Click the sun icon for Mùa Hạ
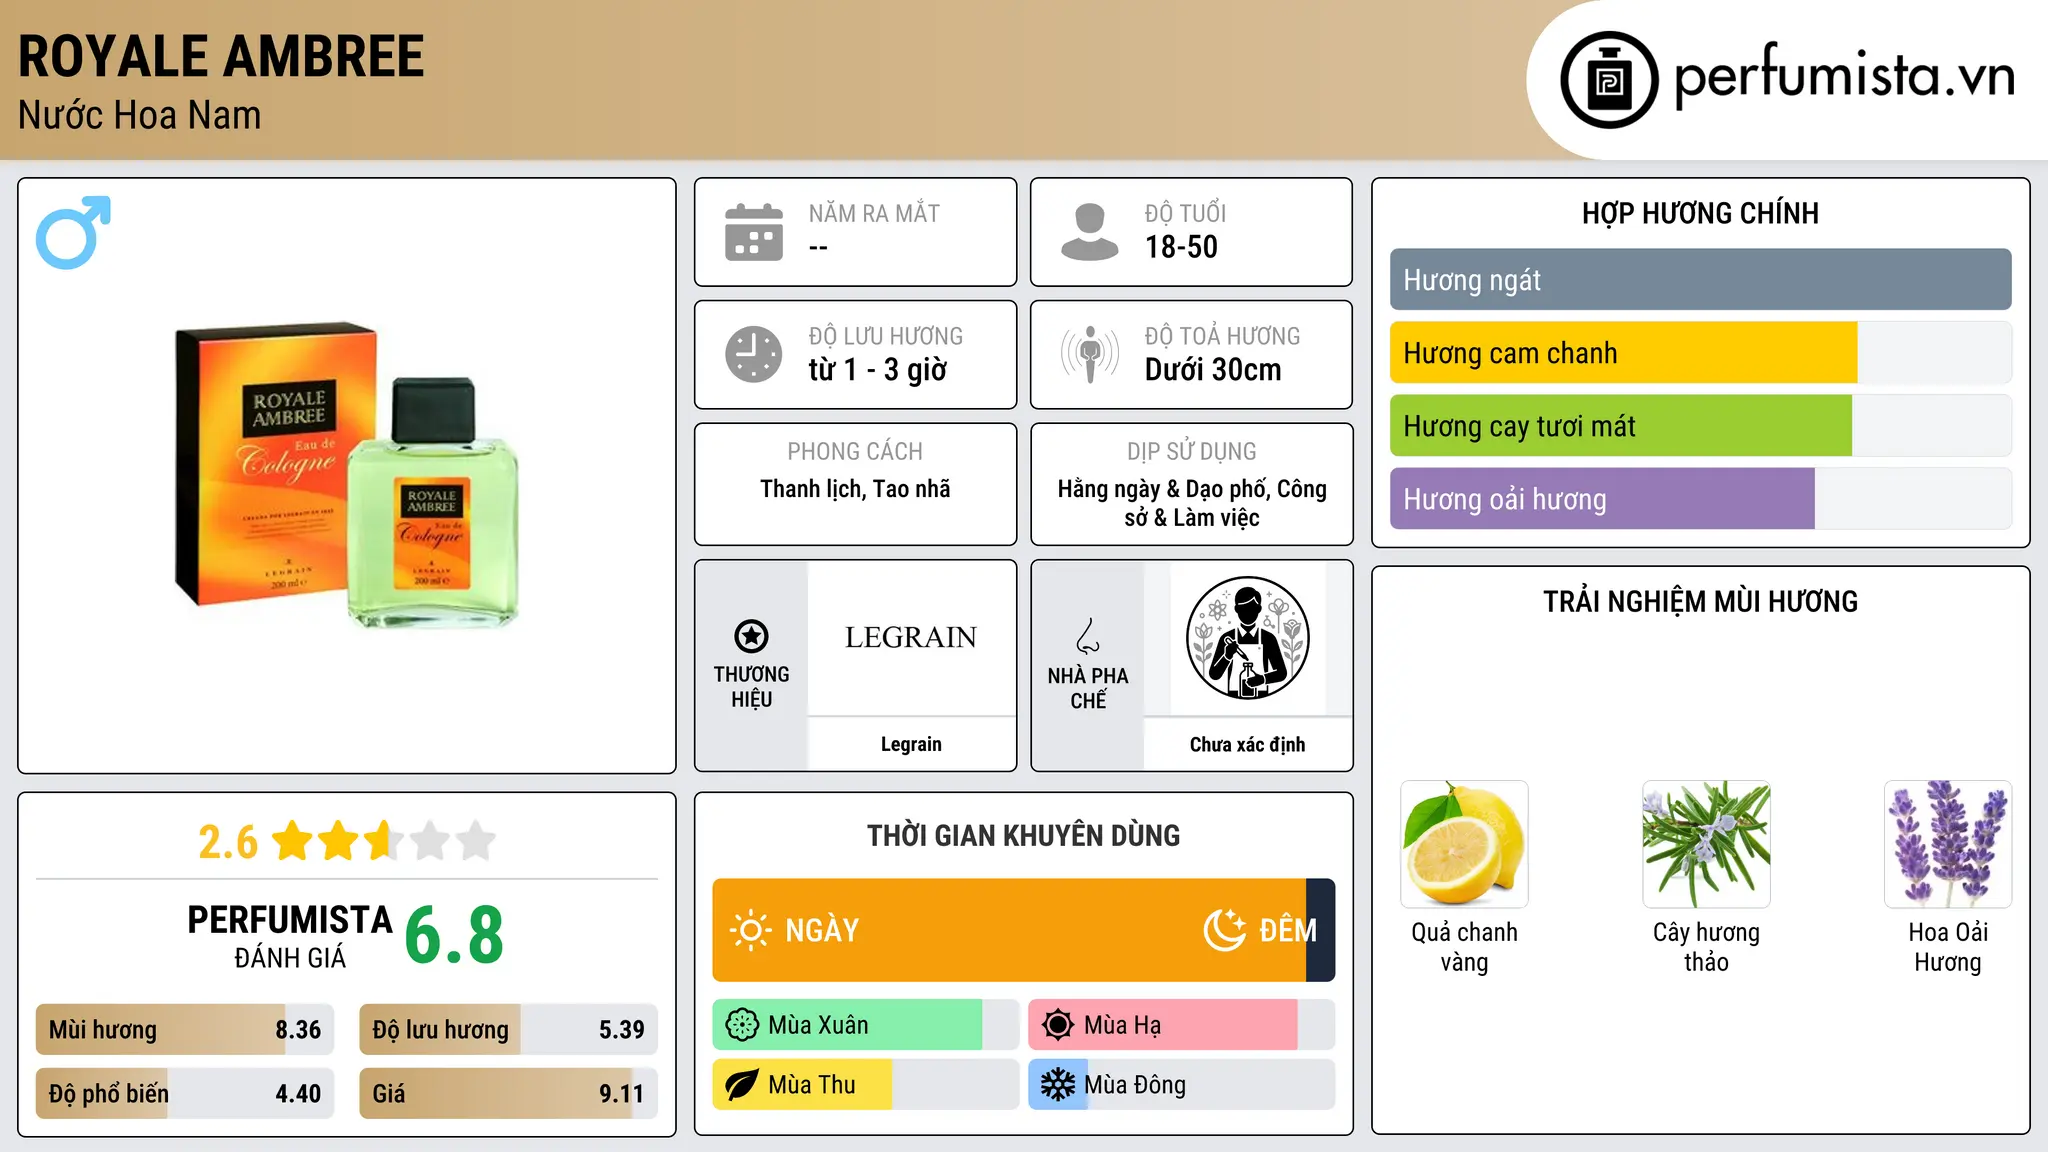2048x1152 pixels. pyautogui.click(x=1058, y=1025)
